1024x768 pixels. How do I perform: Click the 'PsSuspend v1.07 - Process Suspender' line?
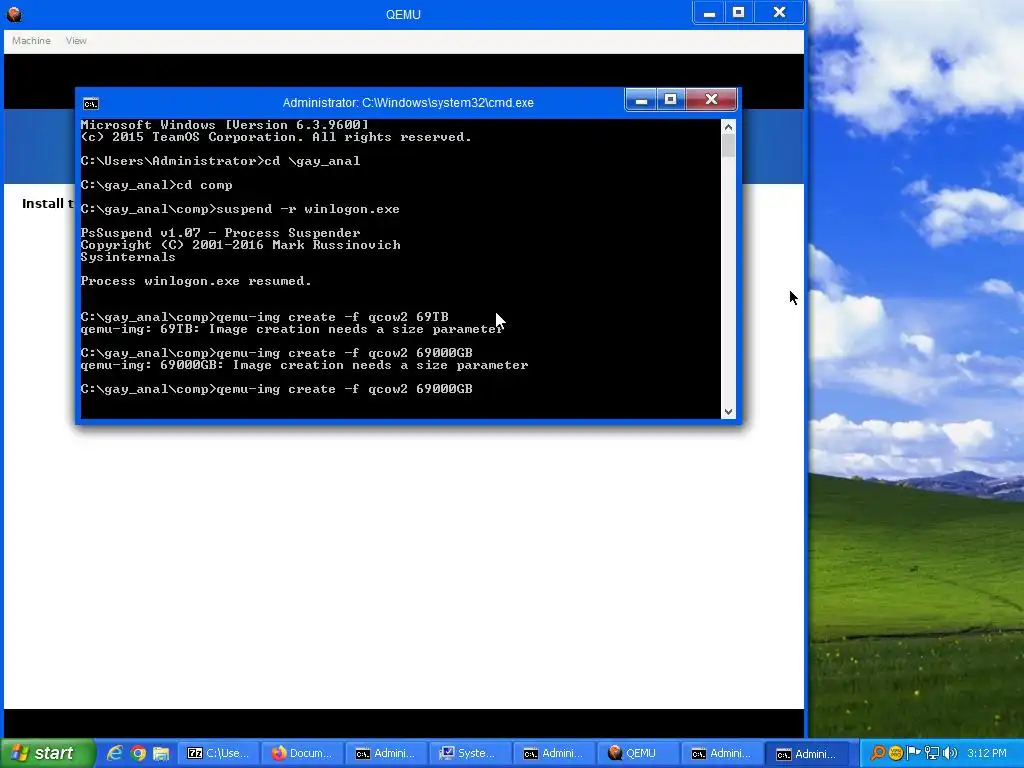click(220, 233)
